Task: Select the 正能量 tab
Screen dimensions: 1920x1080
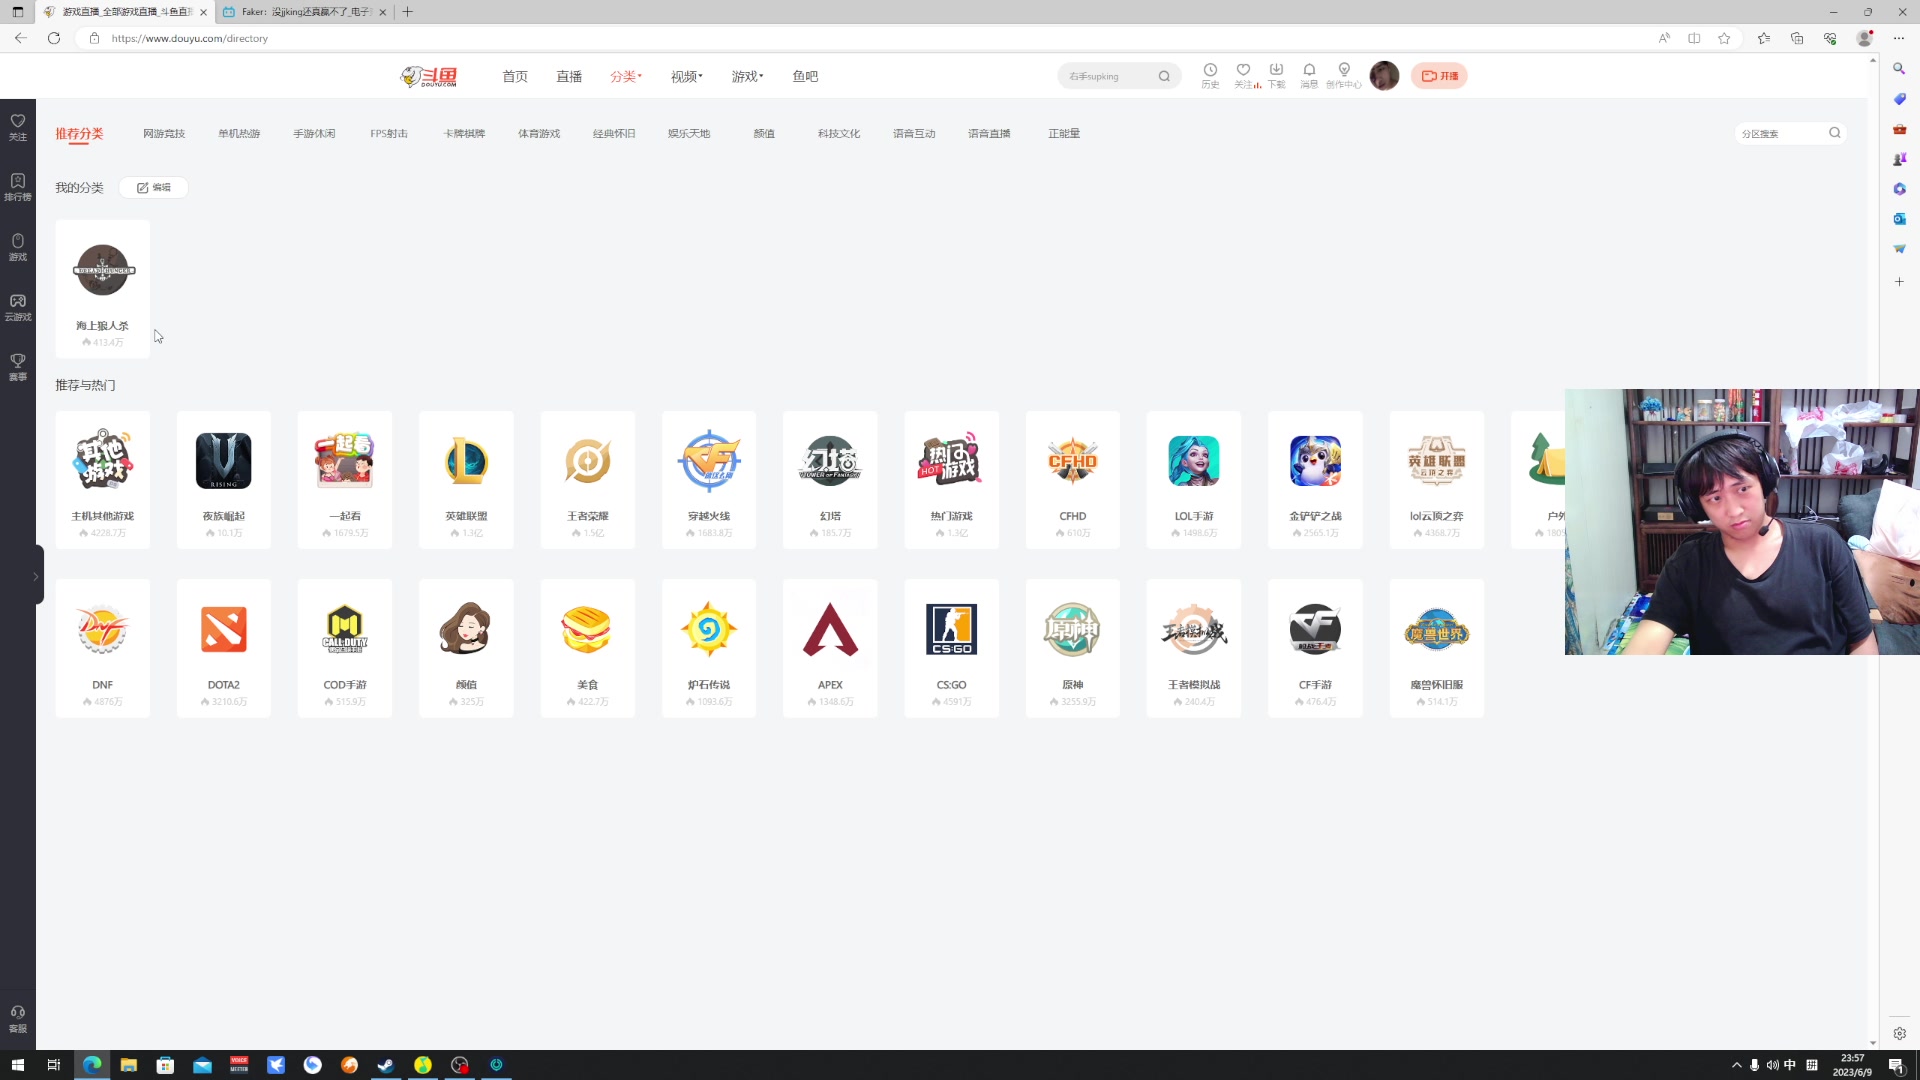Action: coord(1064,133)
